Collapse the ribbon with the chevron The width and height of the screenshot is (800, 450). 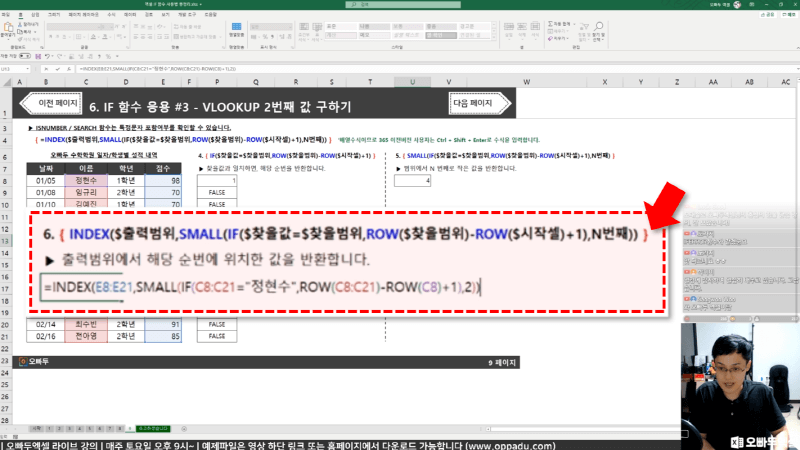point(796,48)
